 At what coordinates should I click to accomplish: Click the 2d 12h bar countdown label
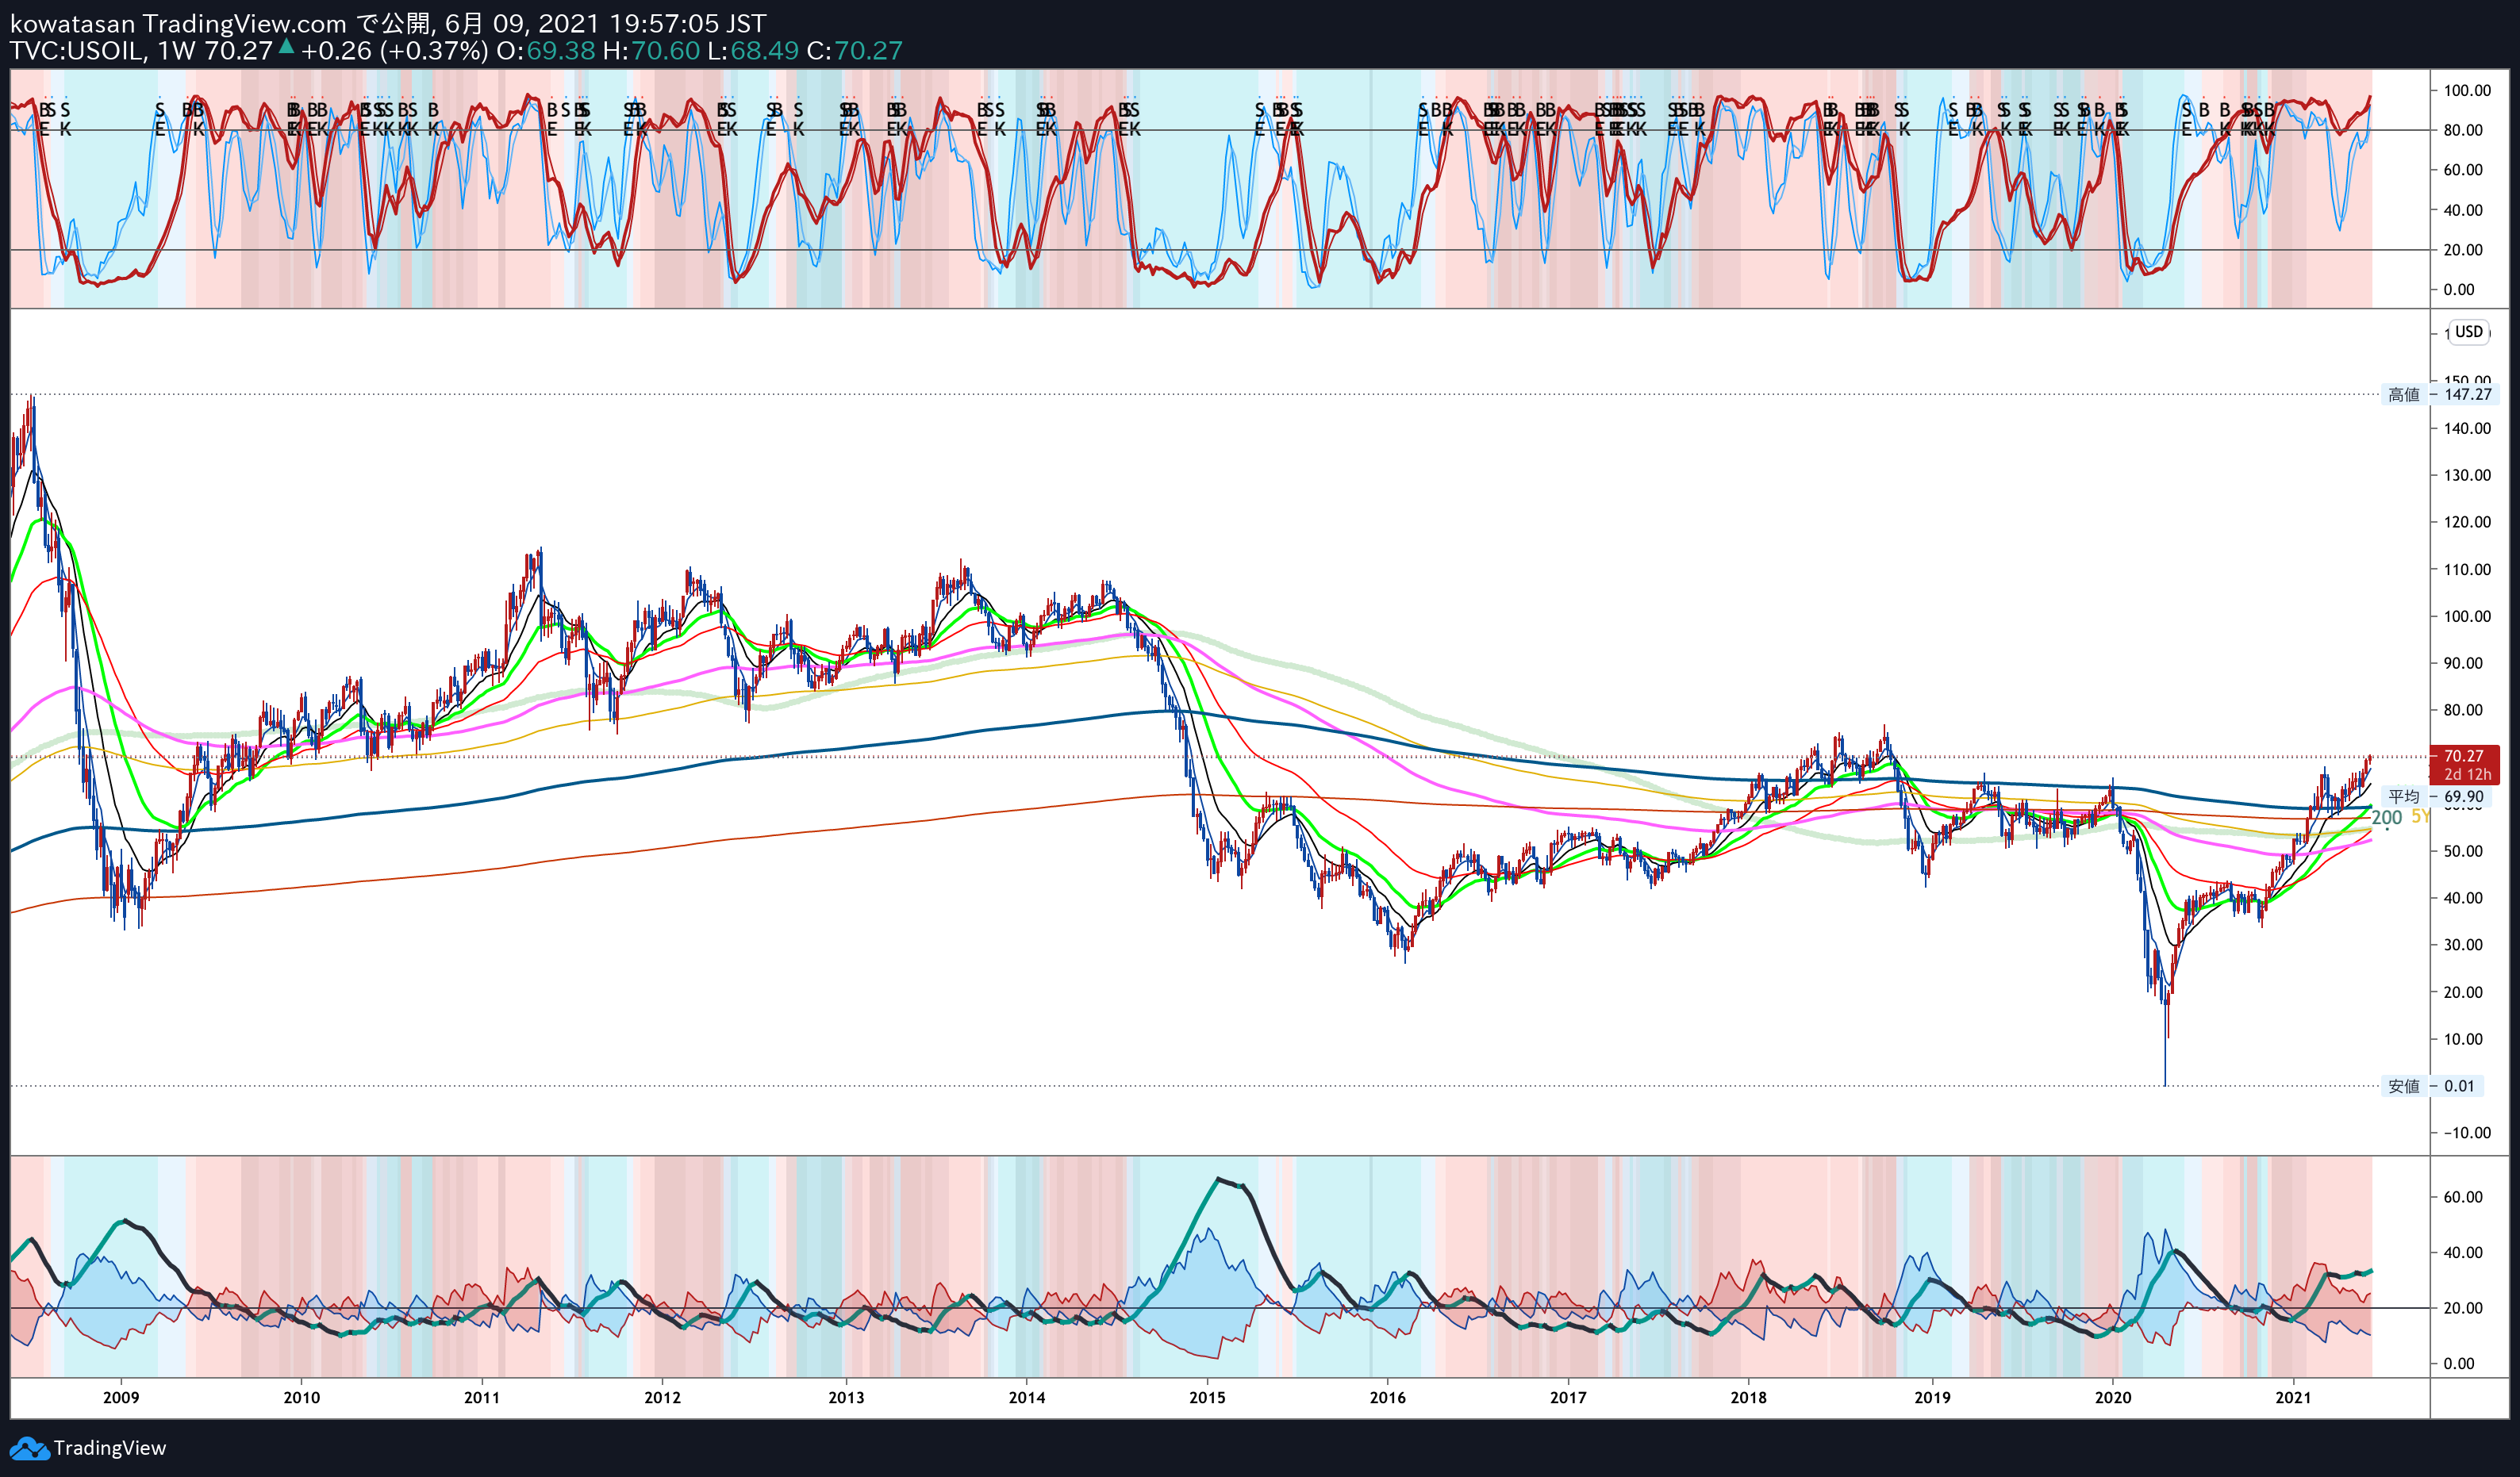(x=2467, y=775)
